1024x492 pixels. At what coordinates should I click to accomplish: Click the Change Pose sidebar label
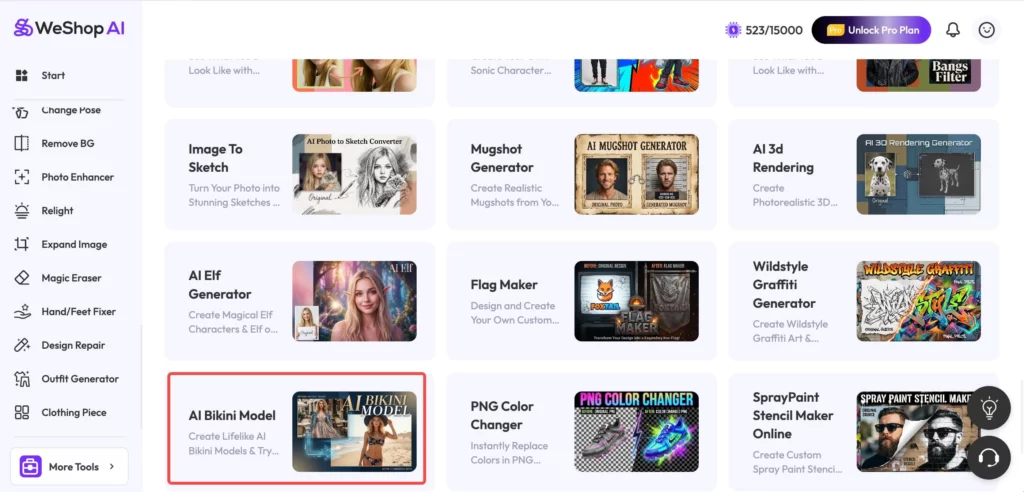click(x=71, y=110)
